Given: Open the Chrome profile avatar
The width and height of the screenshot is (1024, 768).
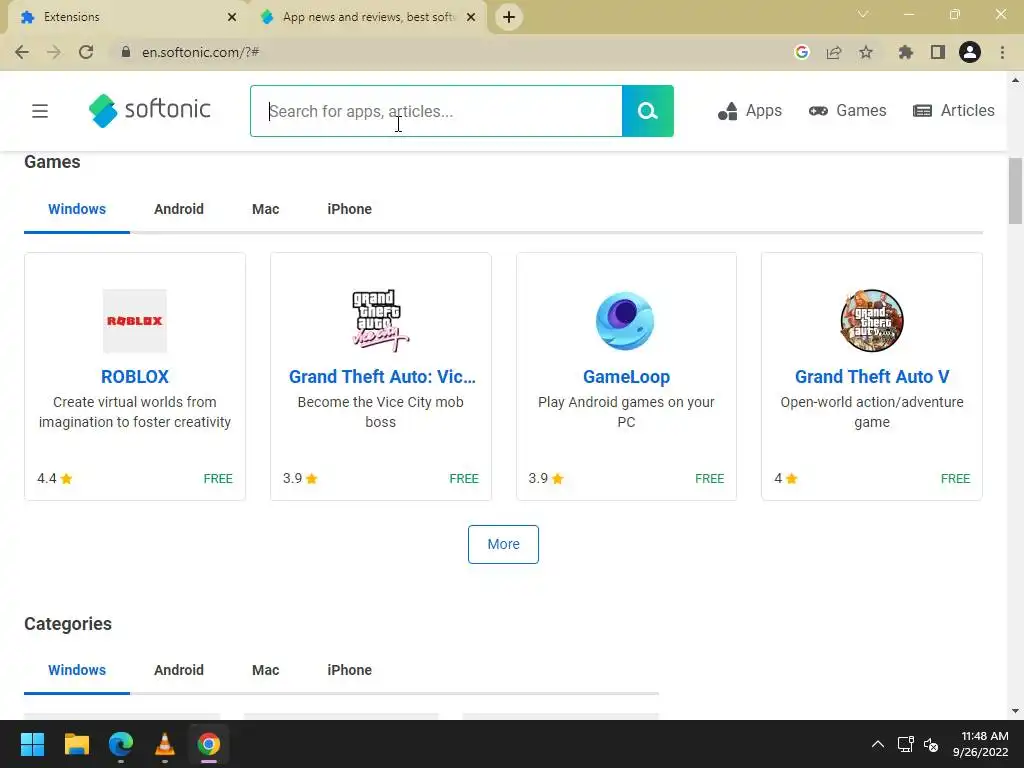Looking at the screenshot, I should click(x=970, y=52).
